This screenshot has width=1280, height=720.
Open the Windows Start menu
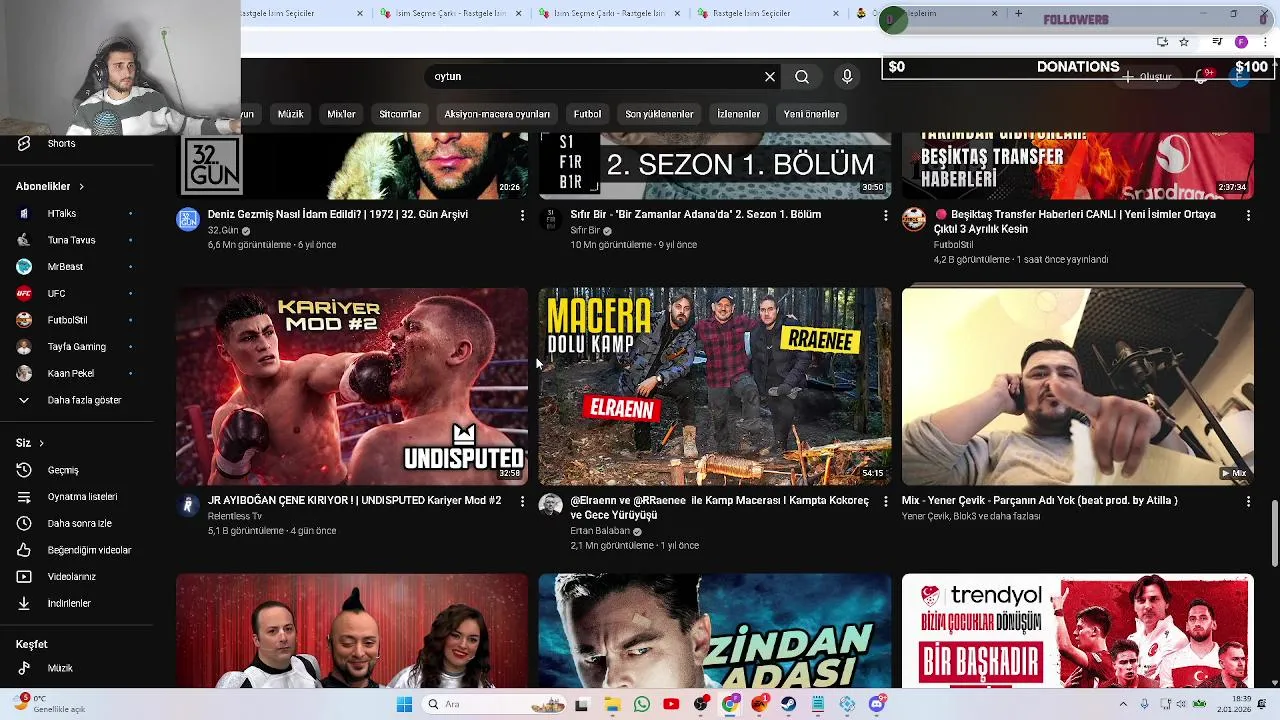pos(404,705)
